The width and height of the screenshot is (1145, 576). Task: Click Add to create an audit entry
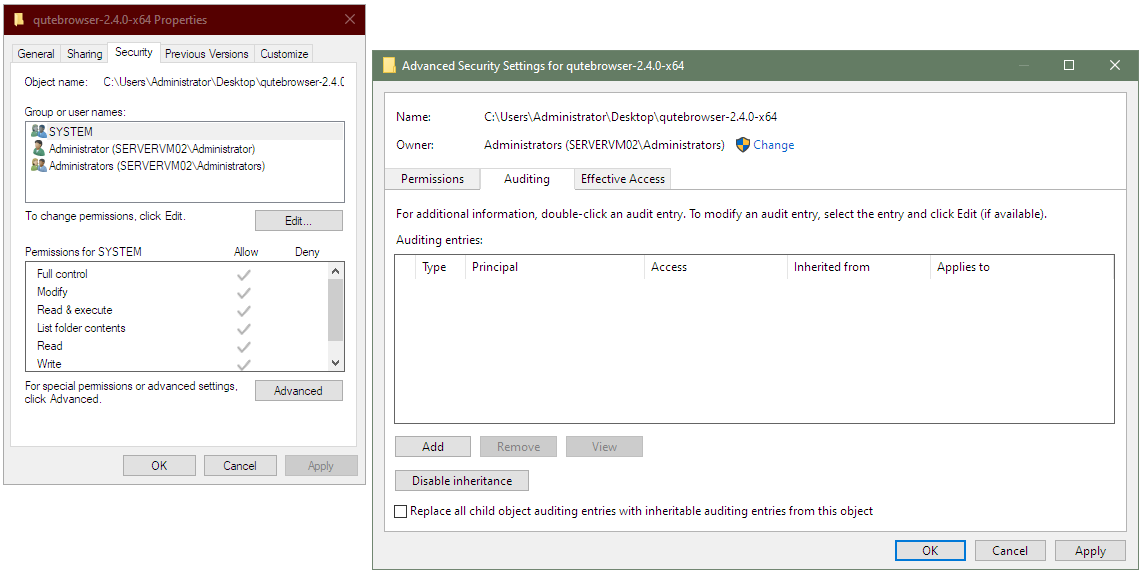(x=433, y=447)
